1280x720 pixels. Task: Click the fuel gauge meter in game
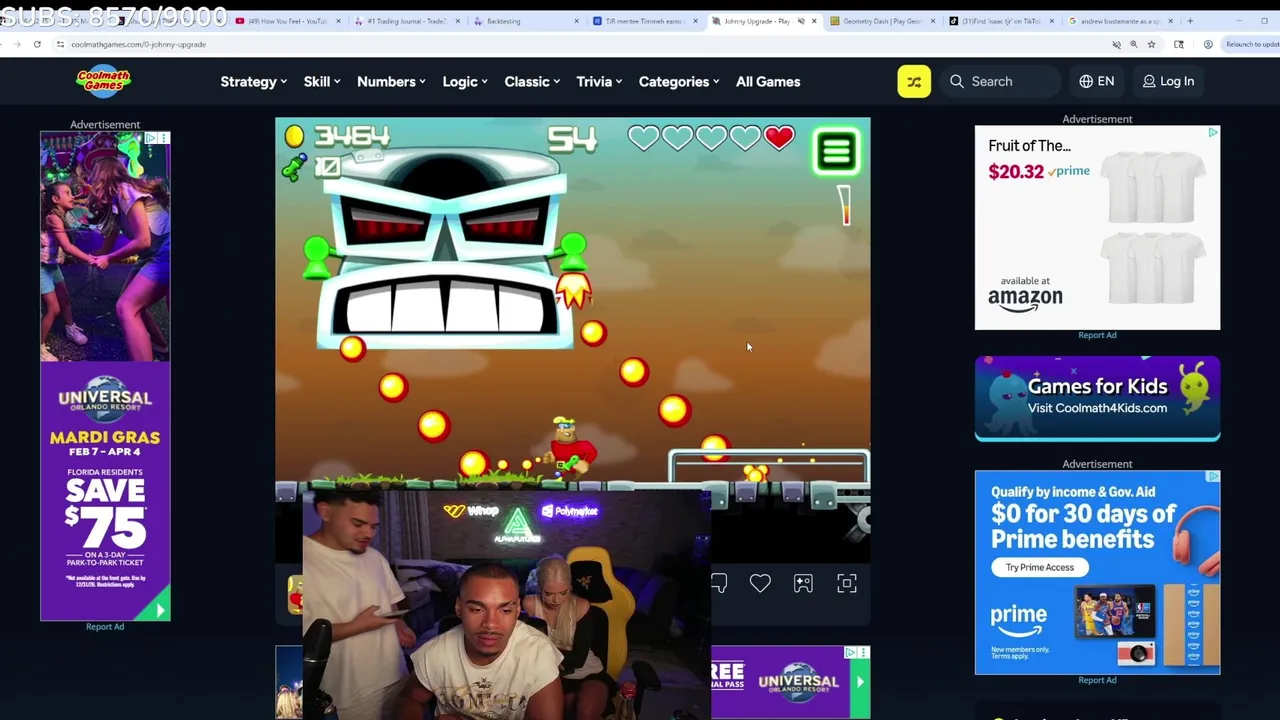(x=845, y=205)
